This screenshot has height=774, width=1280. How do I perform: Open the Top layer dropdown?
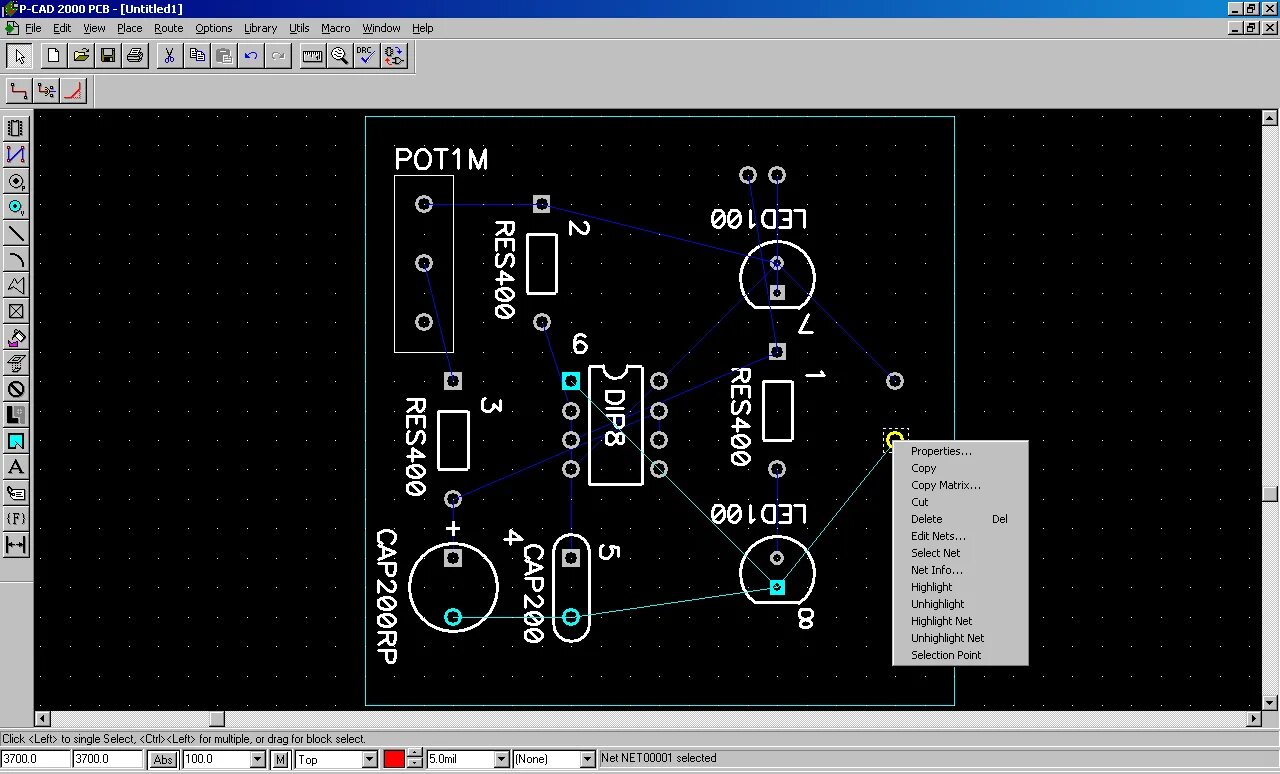[x=369, y=760]
